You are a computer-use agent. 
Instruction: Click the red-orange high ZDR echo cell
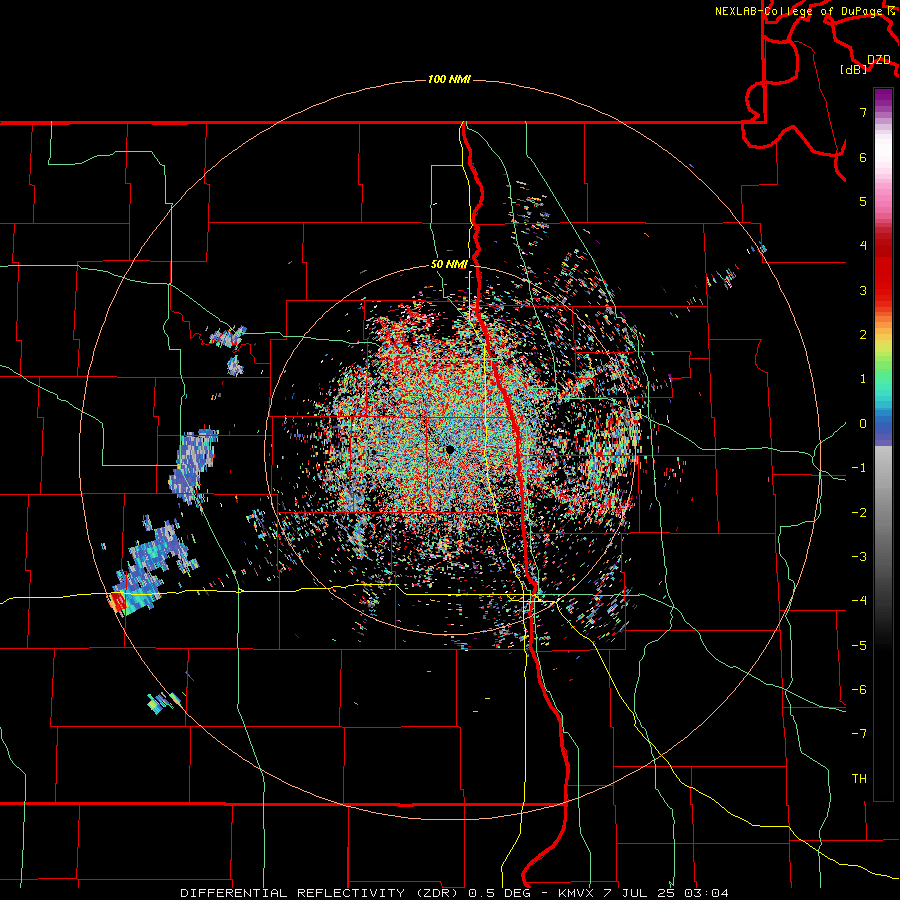point(117,602)
